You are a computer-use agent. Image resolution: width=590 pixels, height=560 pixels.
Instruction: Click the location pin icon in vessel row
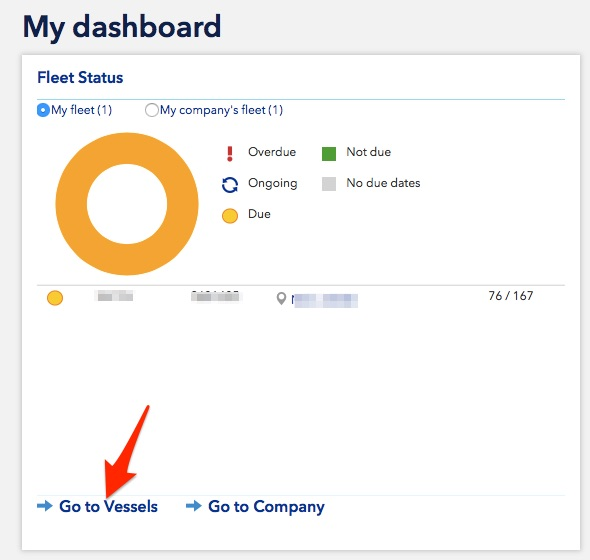click(x=281, y=299)
